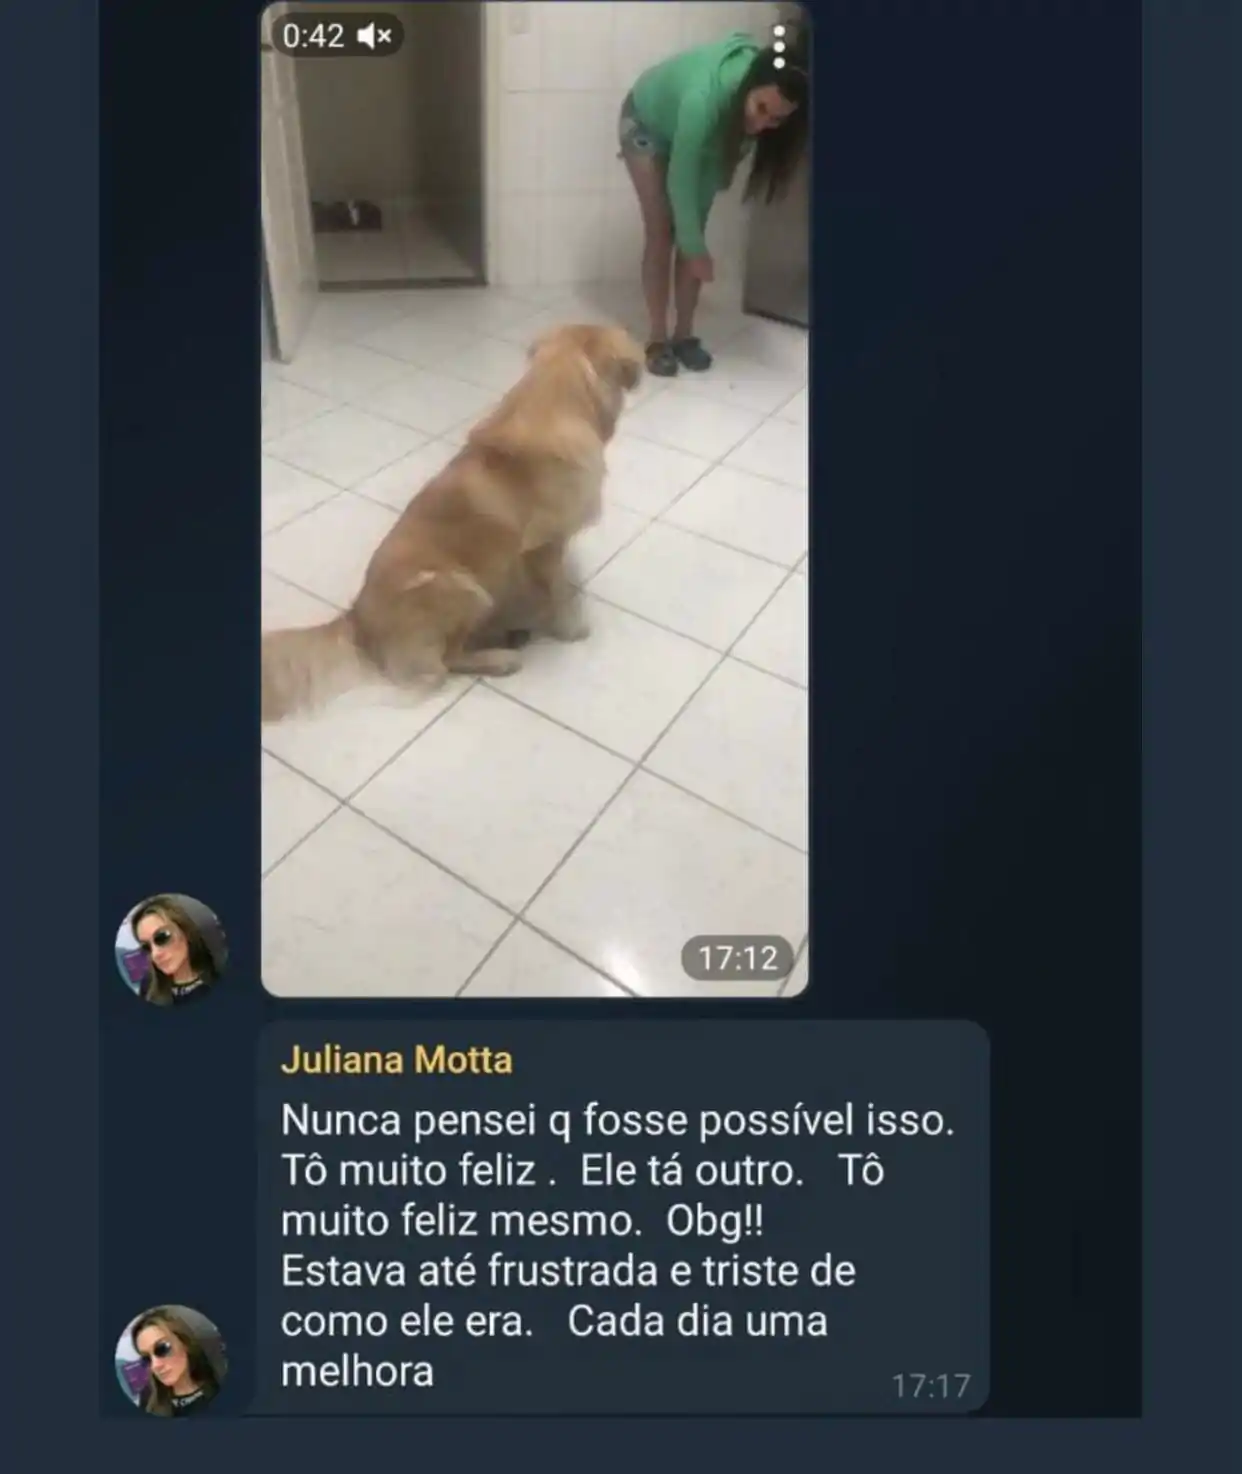The height and width of the screenshot is (1474, 1242).
Task: Open the avatar beside the text message
Action: [x=172, y=1360]
